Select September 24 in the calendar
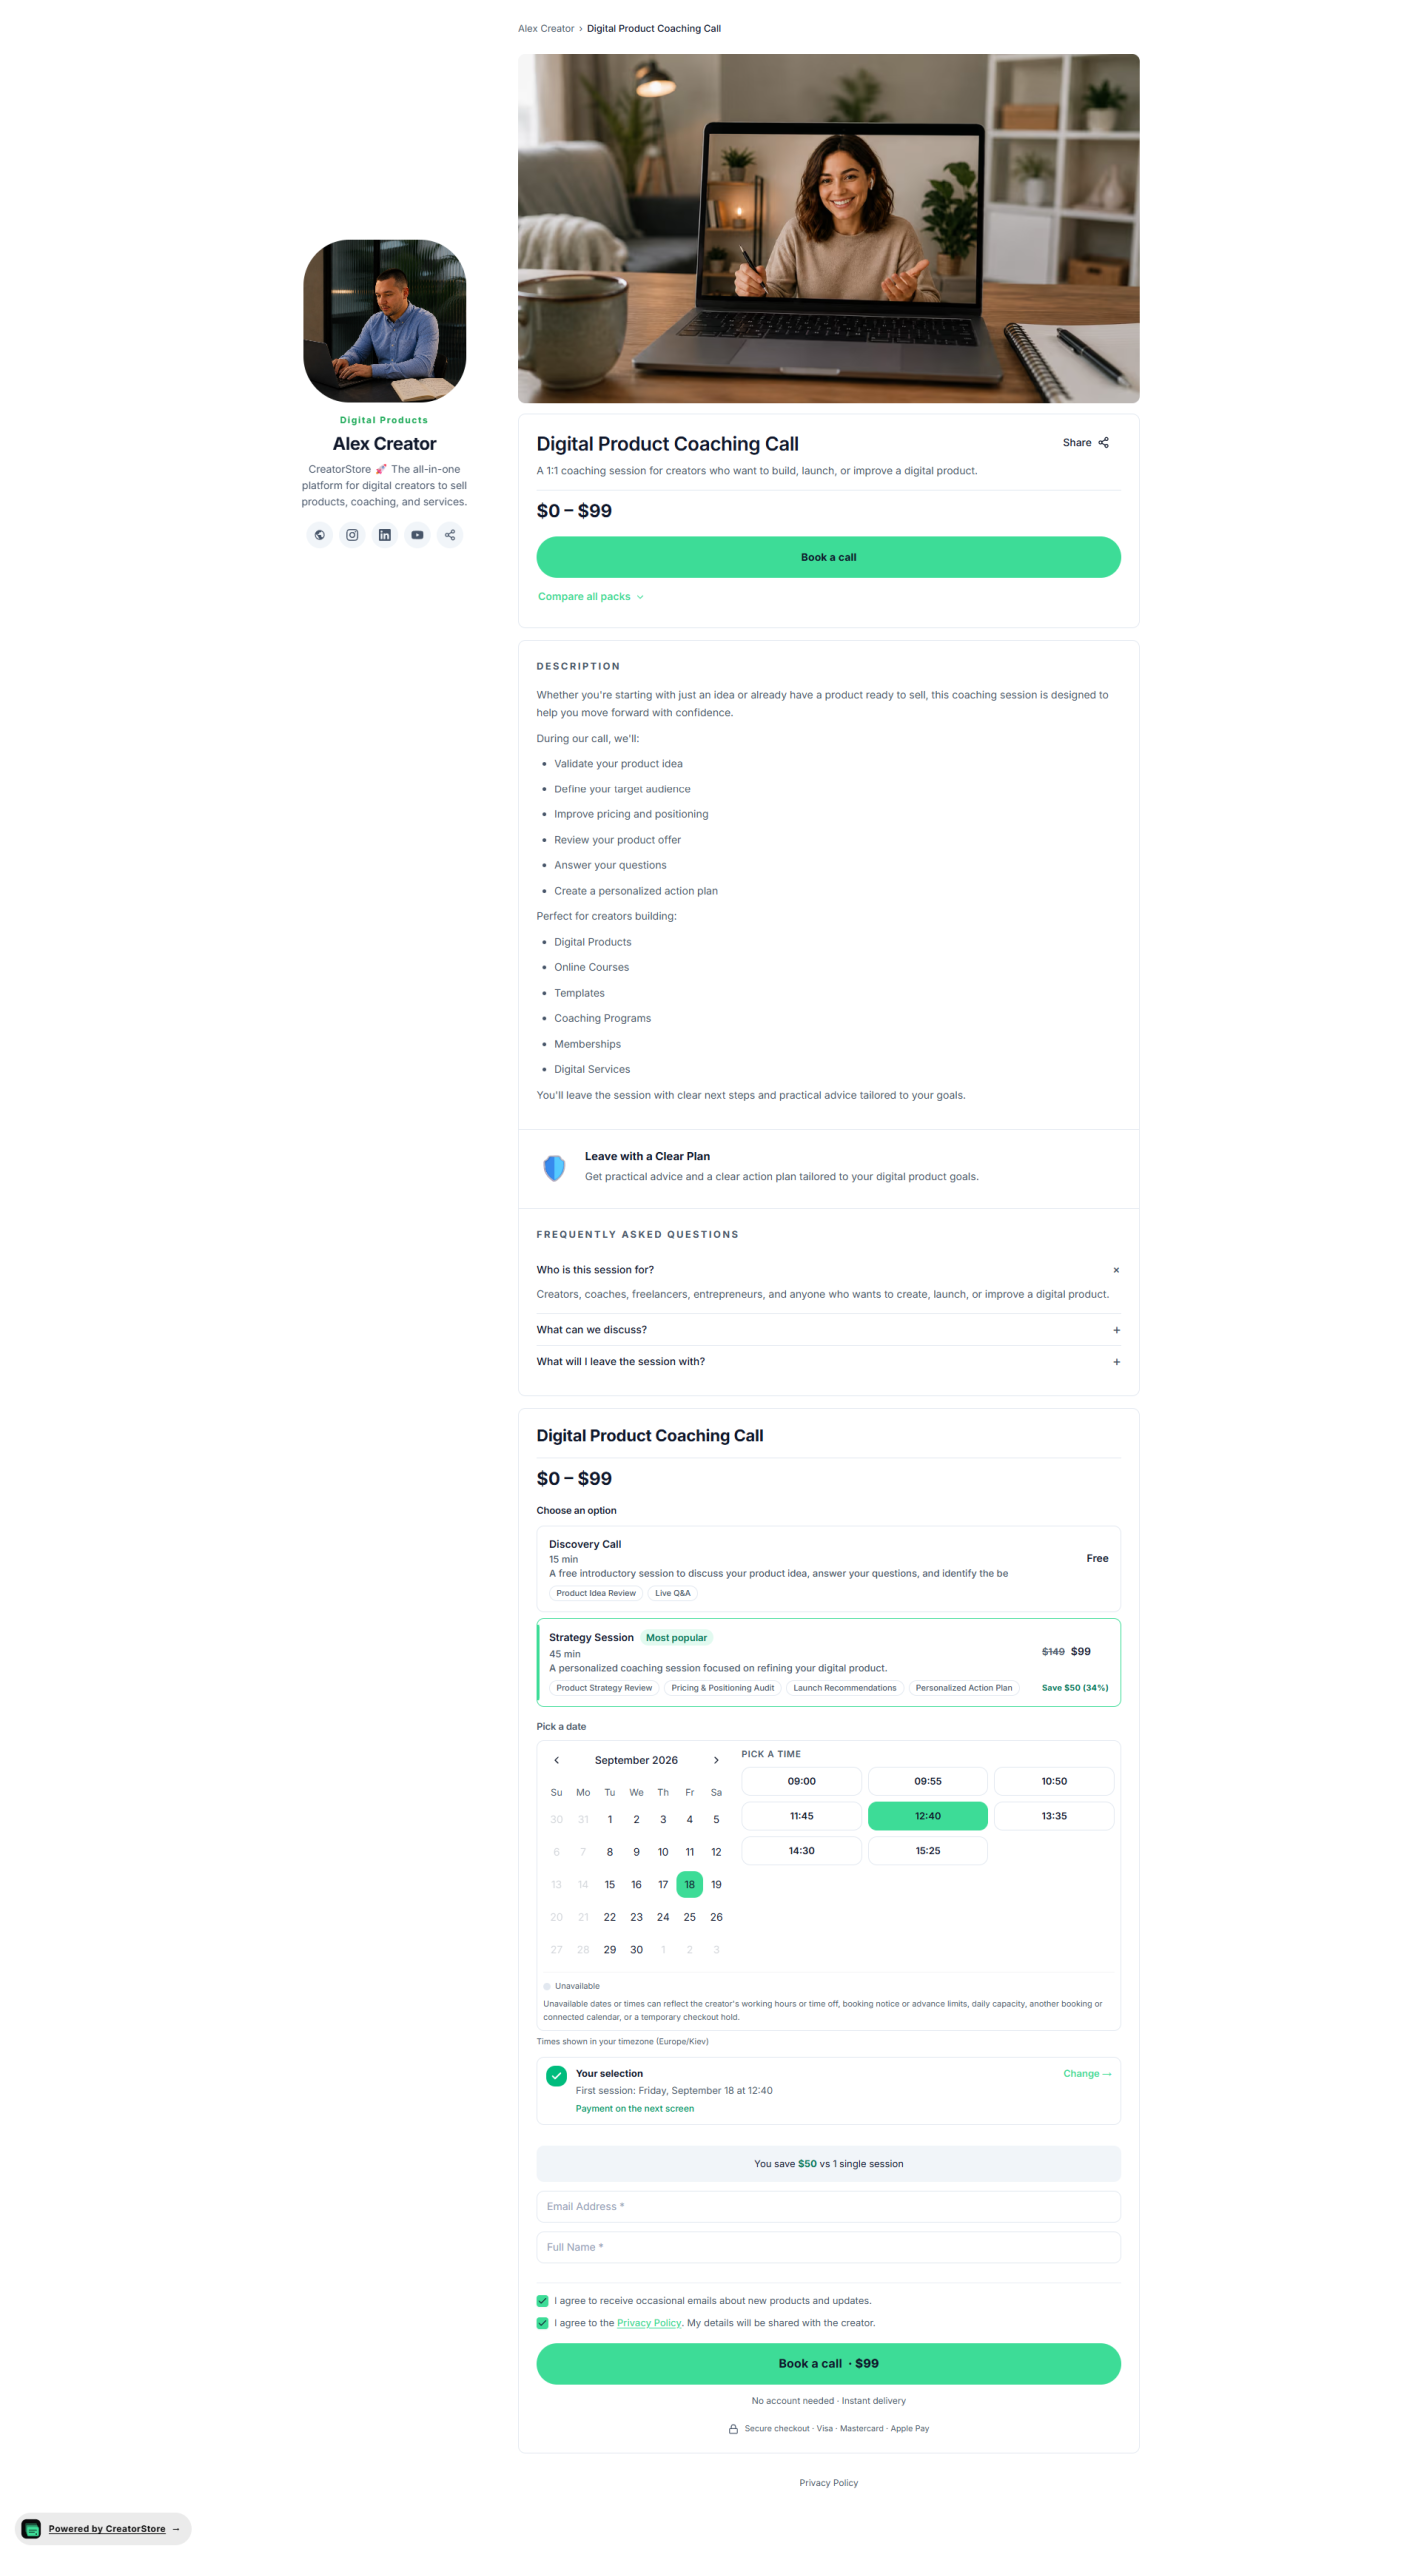The height and width of the screenshot is (2560, 1421). [x=662, y=1917]
